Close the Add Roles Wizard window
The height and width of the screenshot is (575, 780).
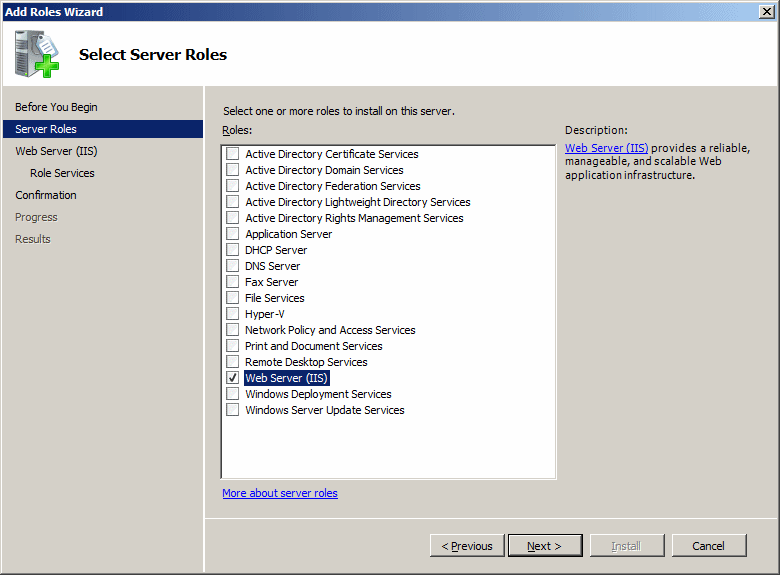[x=765, y=12]
